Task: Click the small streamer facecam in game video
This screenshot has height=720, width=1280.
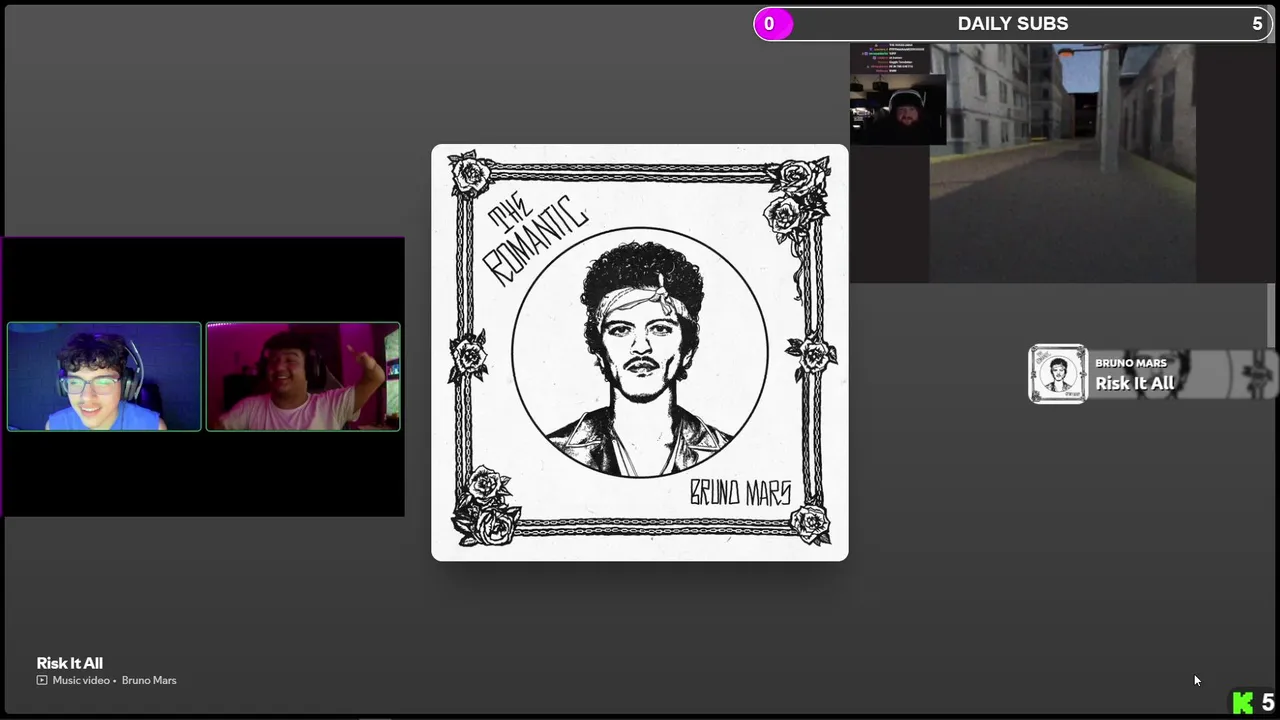Action: click(x=898, y=109)
